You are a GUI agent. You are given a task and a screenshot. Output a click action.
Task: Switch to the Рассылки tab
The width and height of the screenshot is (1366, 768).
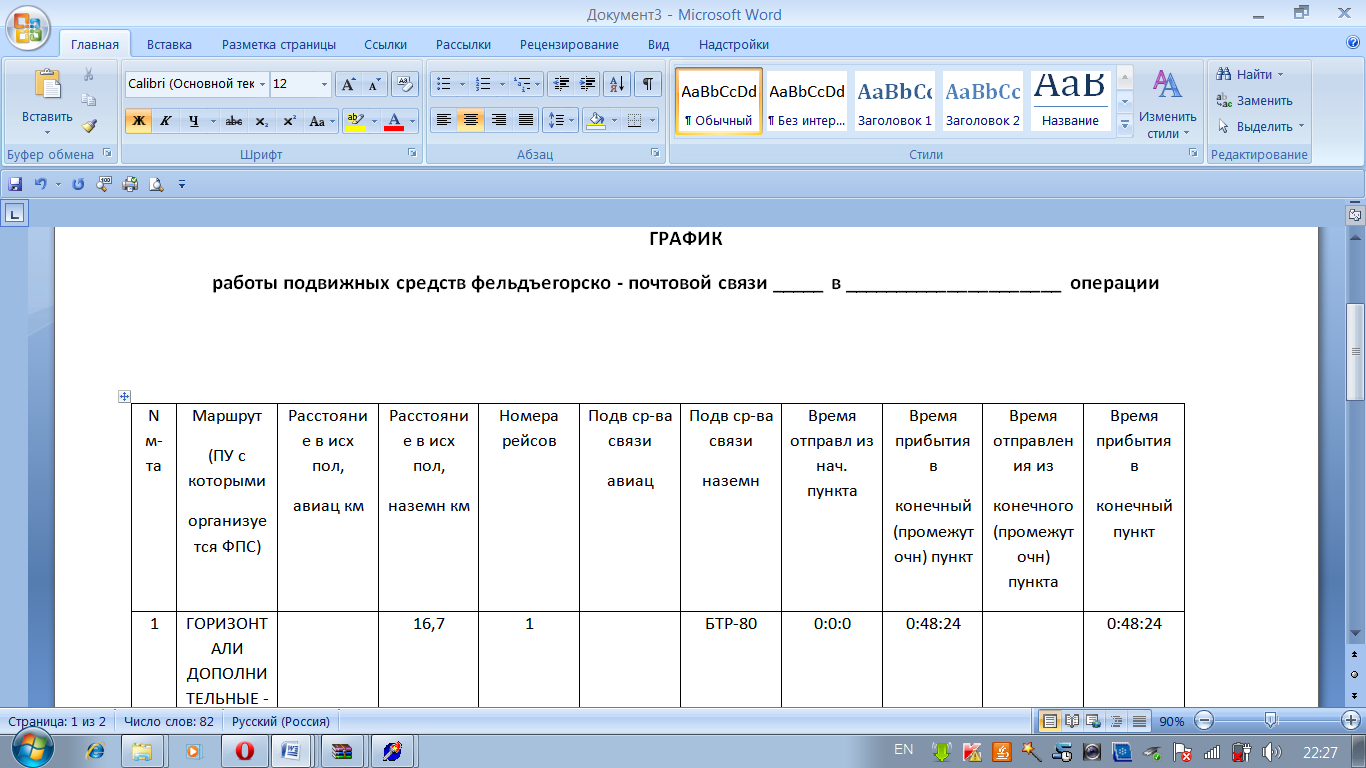click(463, 44)
